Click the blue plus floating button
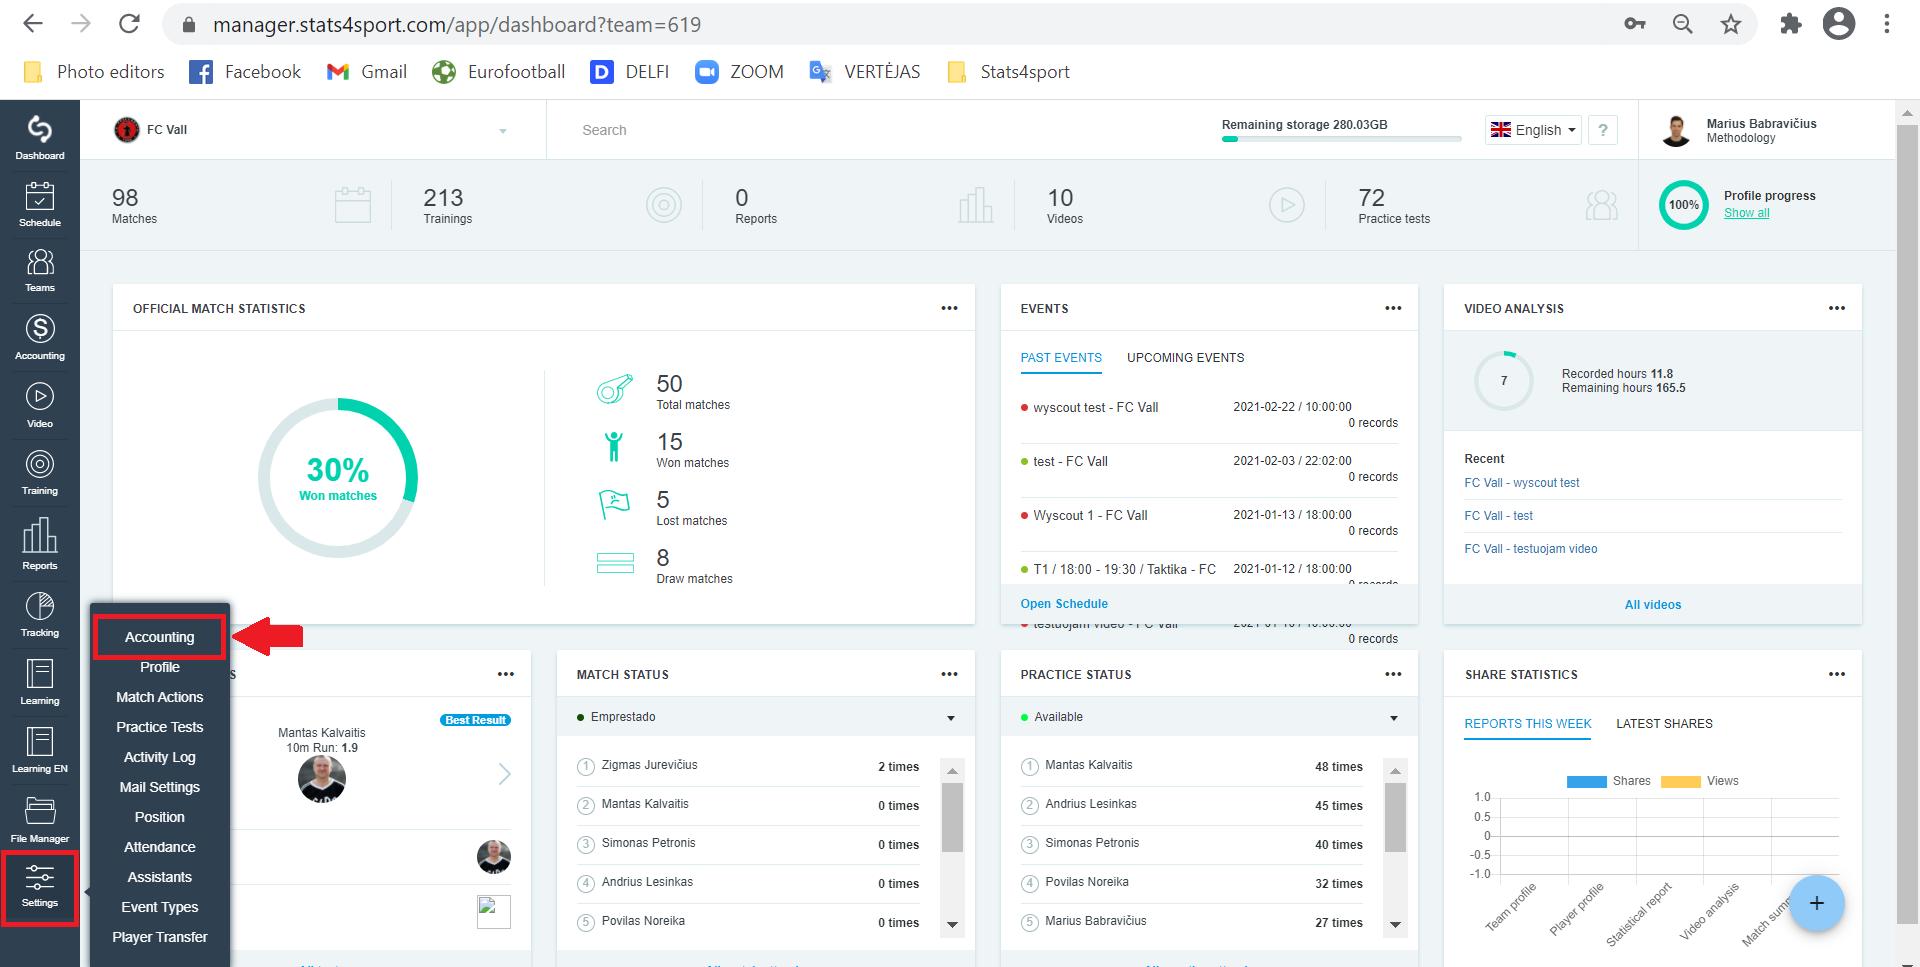Screen dimensions: 1920x967 pyautogui.click(x=1816, y=903)
